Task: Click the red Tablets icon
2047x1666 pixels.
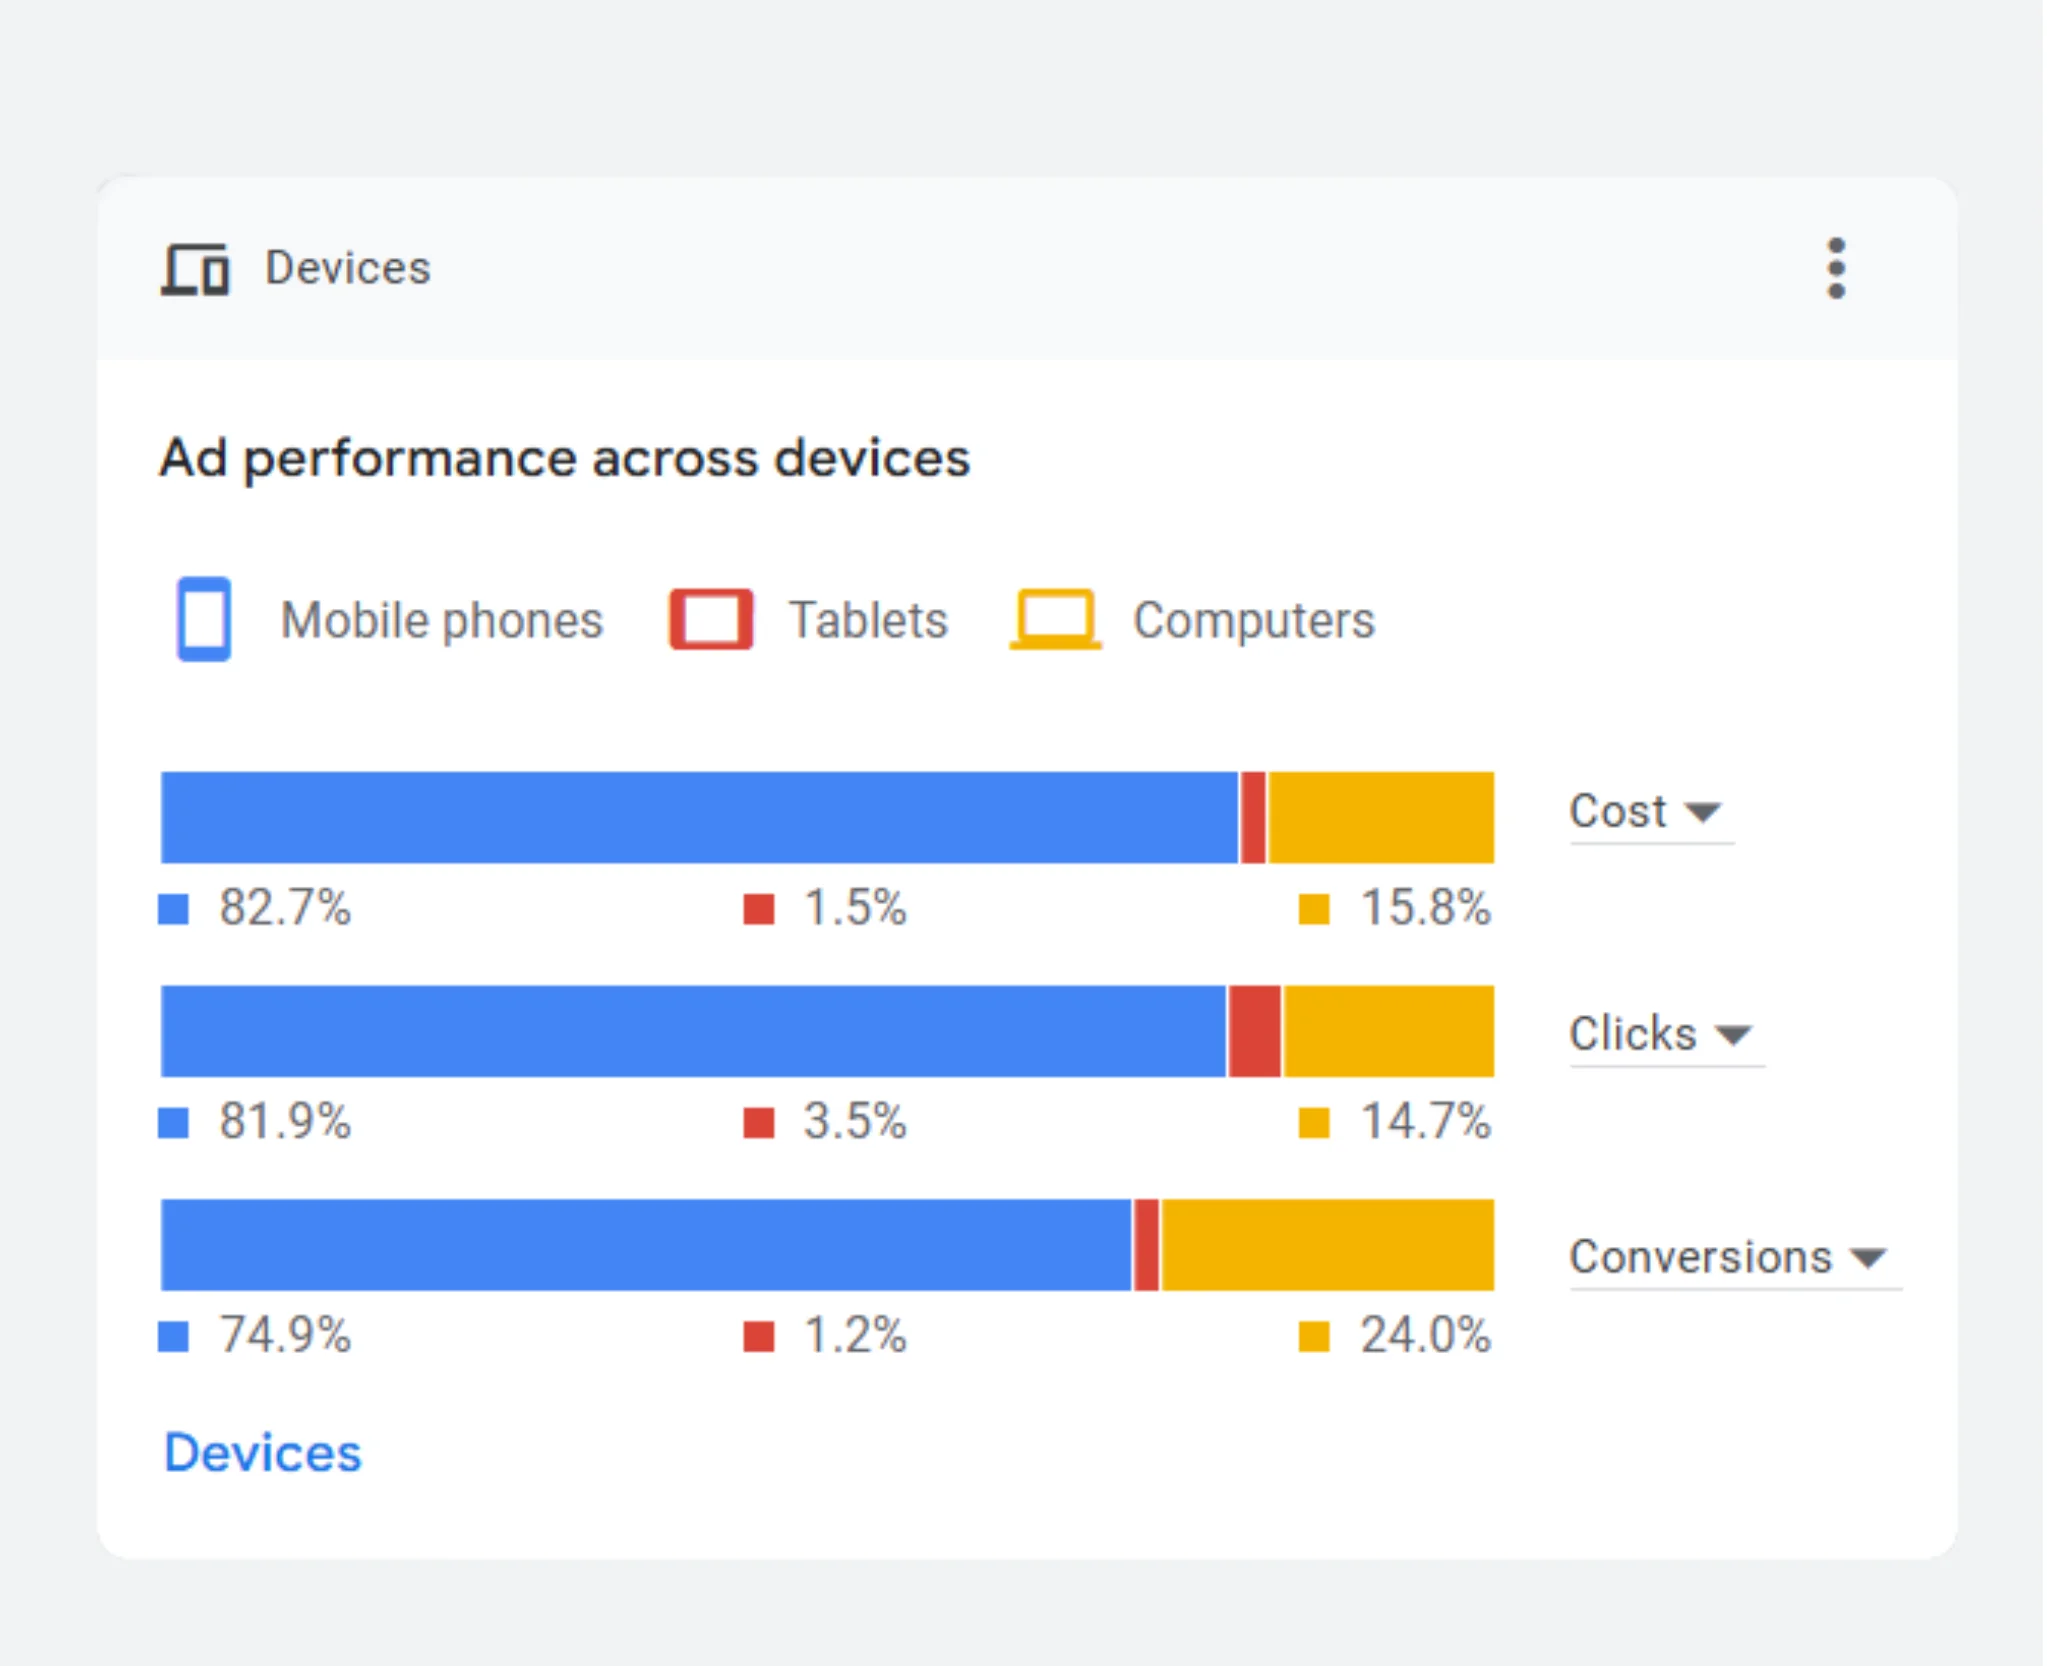Action: coord(711,619)
